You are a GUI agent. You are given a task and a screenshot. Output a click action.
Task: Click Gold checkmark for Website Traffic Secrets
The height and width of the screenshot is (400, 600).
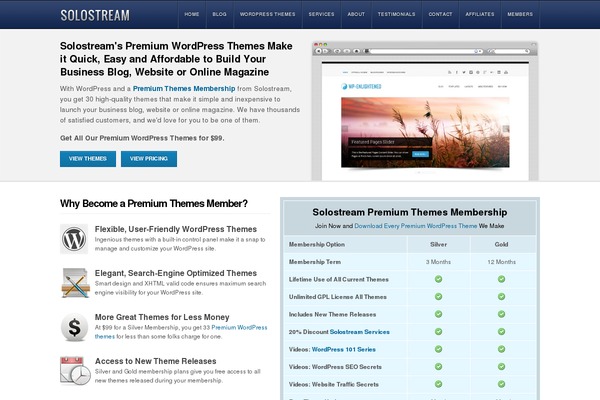tap(501, 384)
